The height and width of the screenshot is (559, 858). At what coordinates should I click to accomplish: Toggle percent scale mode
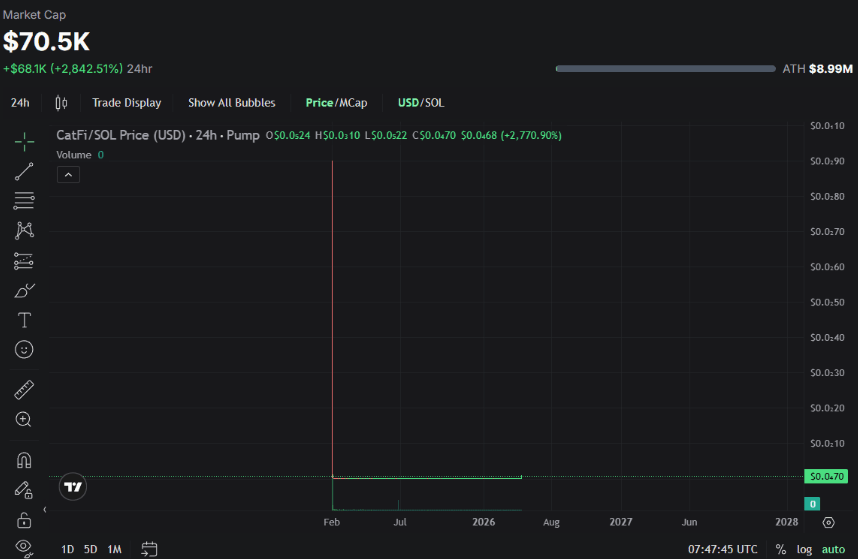[x=781, y=549]
